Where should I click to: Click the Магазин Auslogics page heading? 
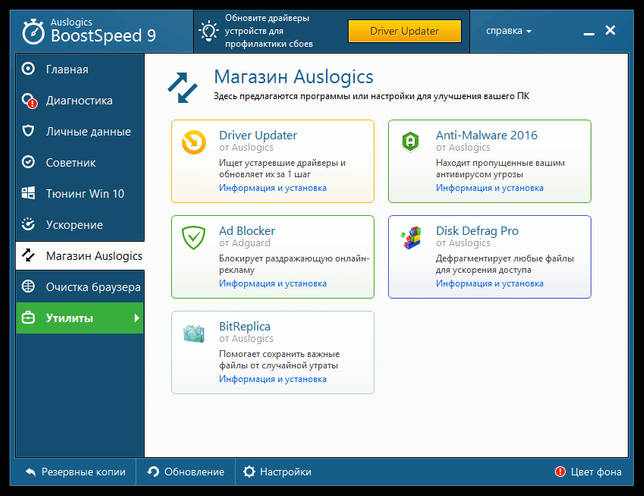click(294, 77)
